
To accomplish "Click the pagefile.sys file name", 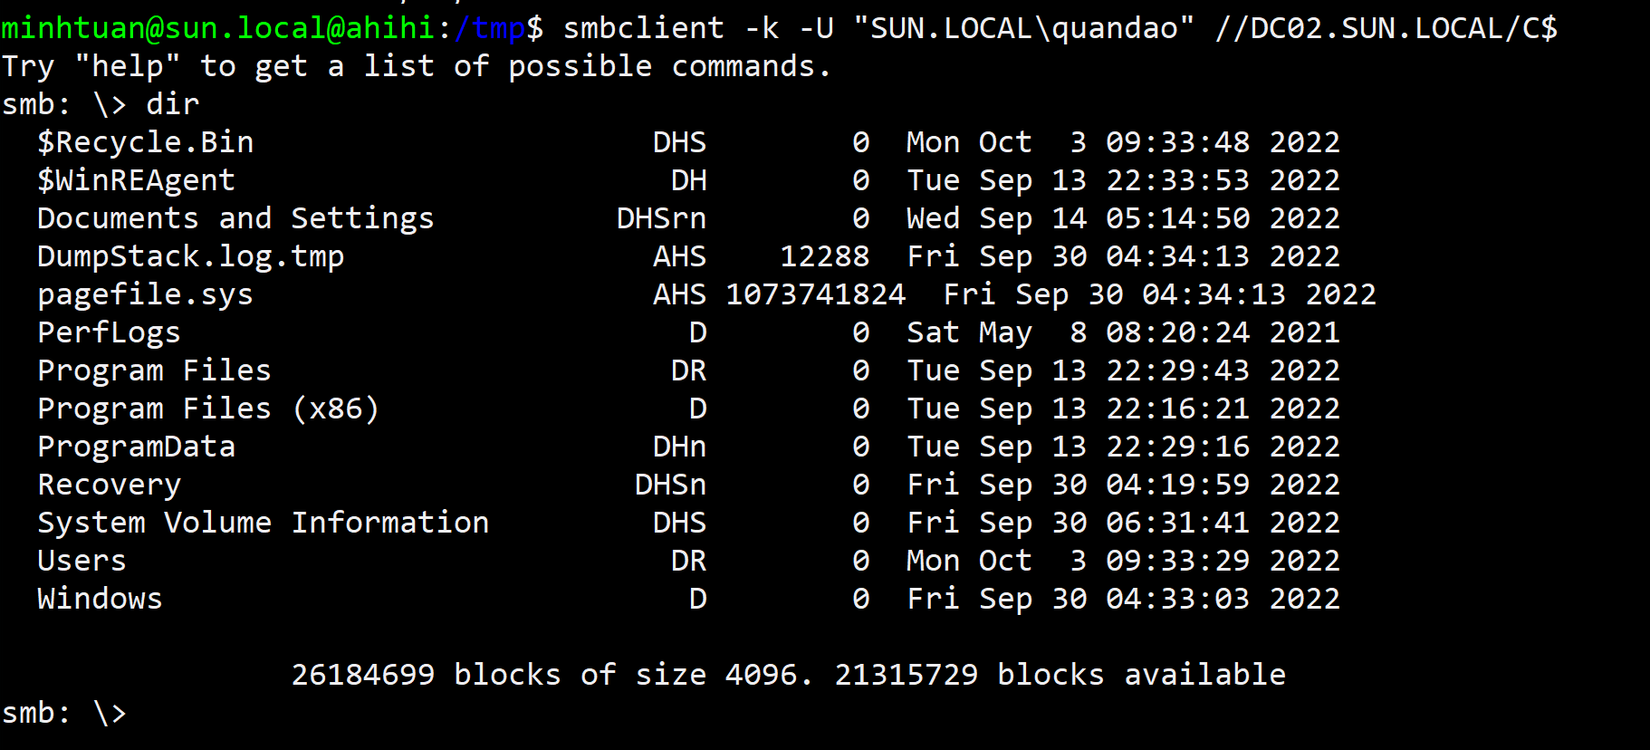I will pos(145,295).
